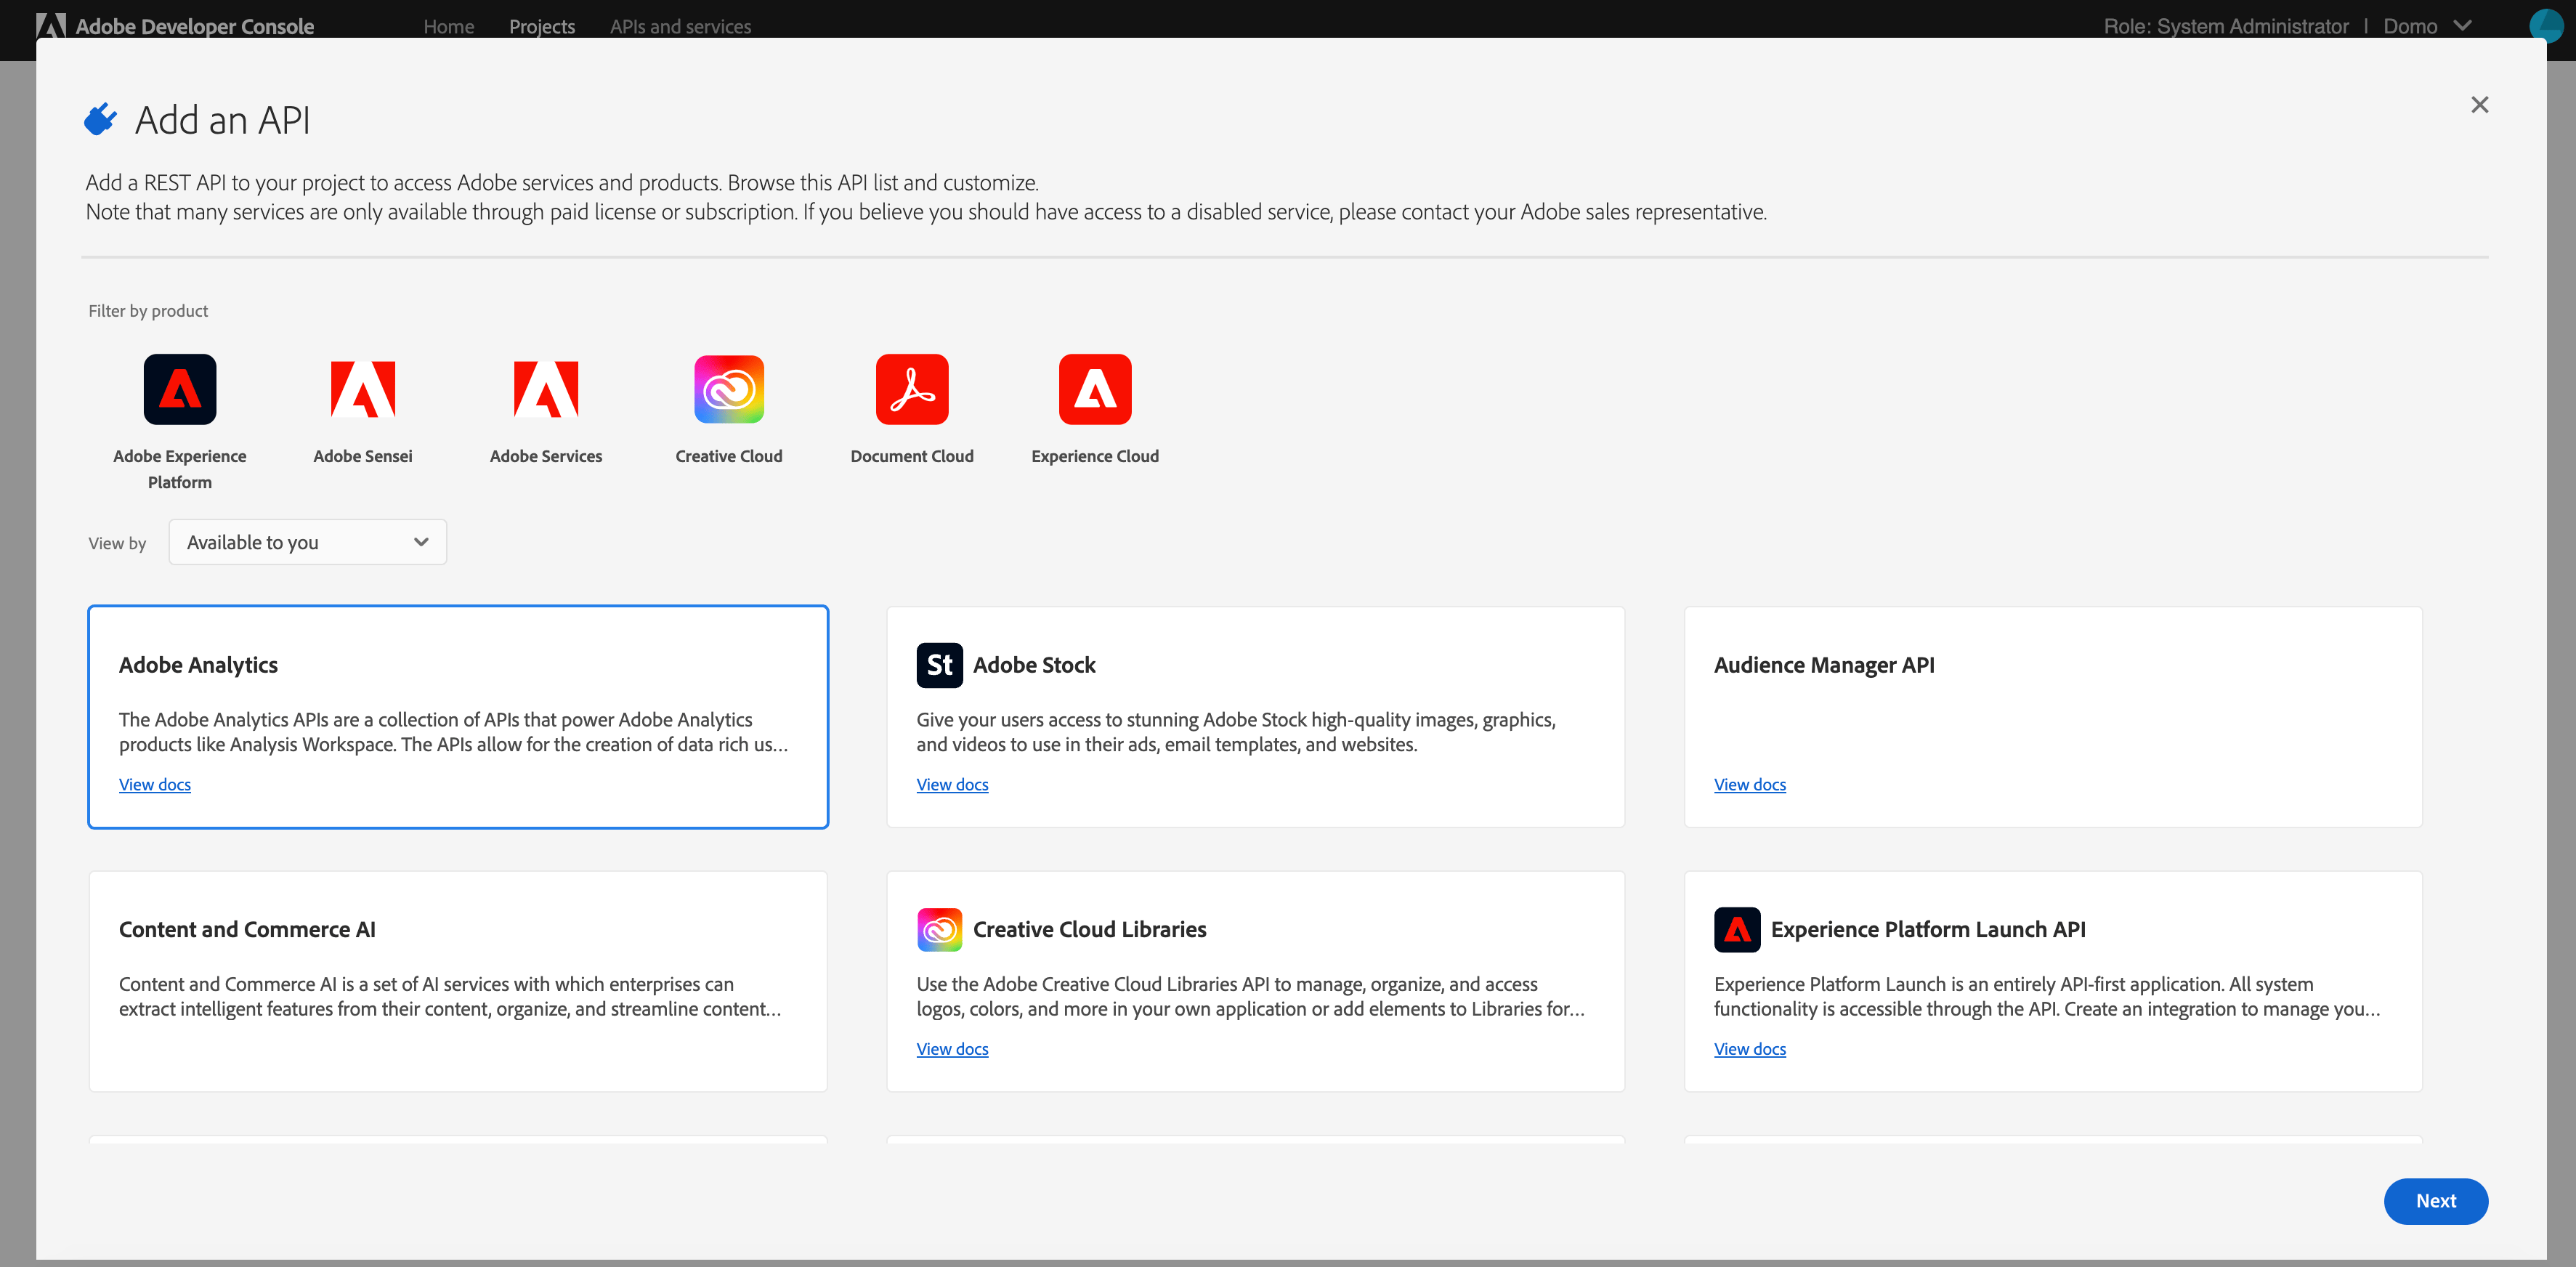
Task: Click the Filter by product label
Action: click(148, 311)
